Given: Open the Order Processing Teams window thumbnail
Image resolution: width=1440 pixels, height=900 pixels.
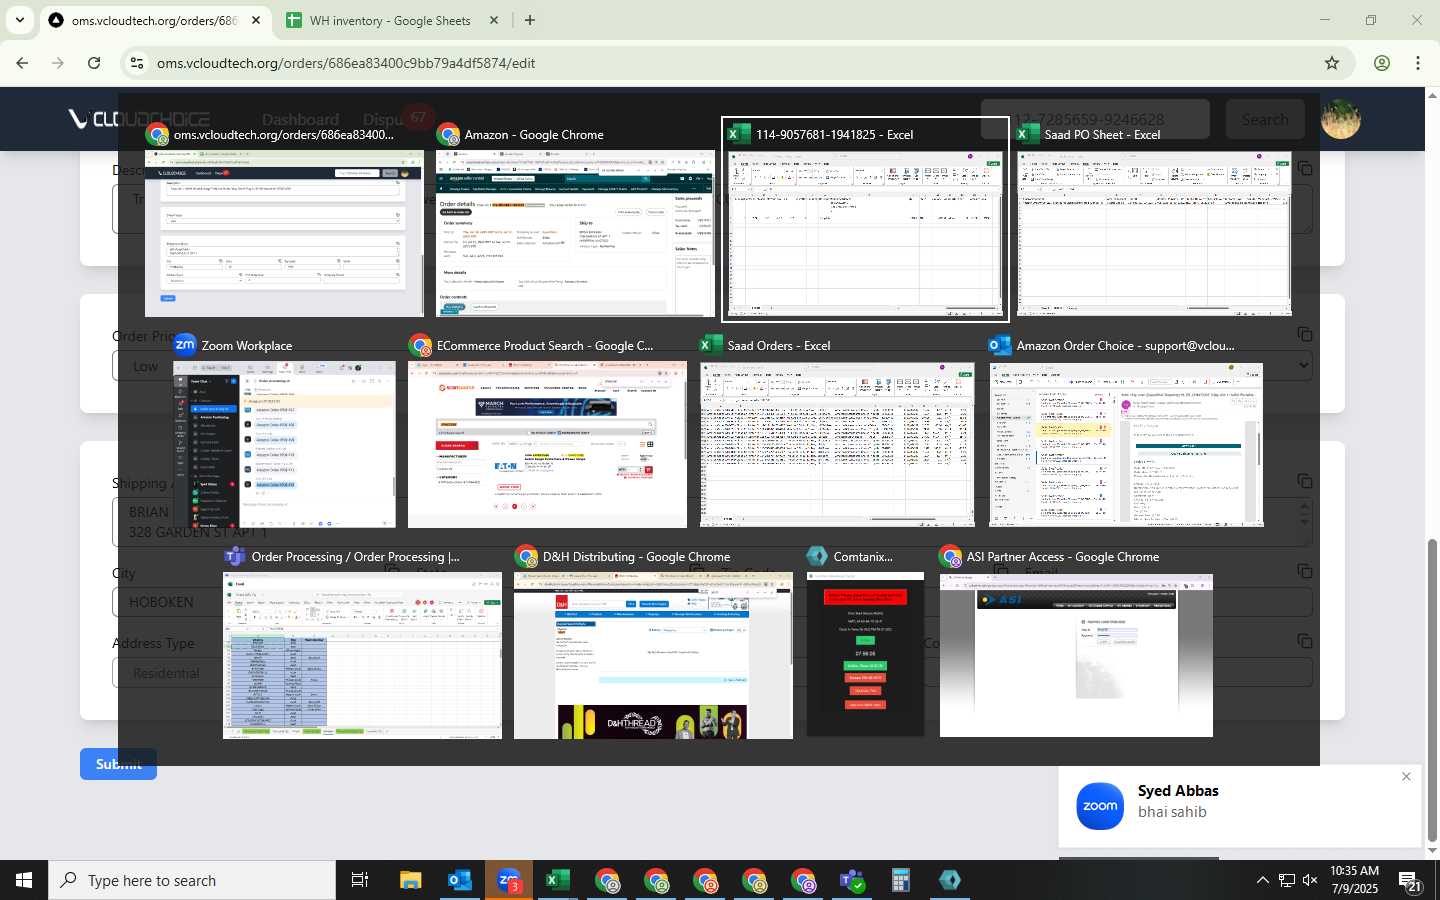Looking at the screenshot, I should click(x=362, y=656).
